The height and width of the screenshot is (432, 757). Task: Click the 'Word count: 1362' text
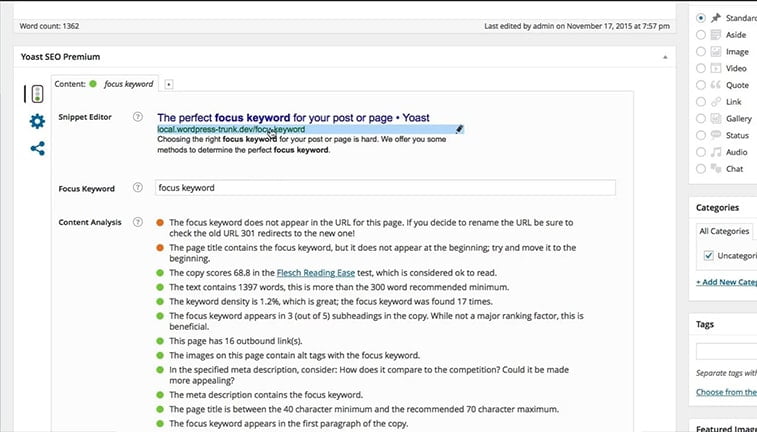click(49, 26)
